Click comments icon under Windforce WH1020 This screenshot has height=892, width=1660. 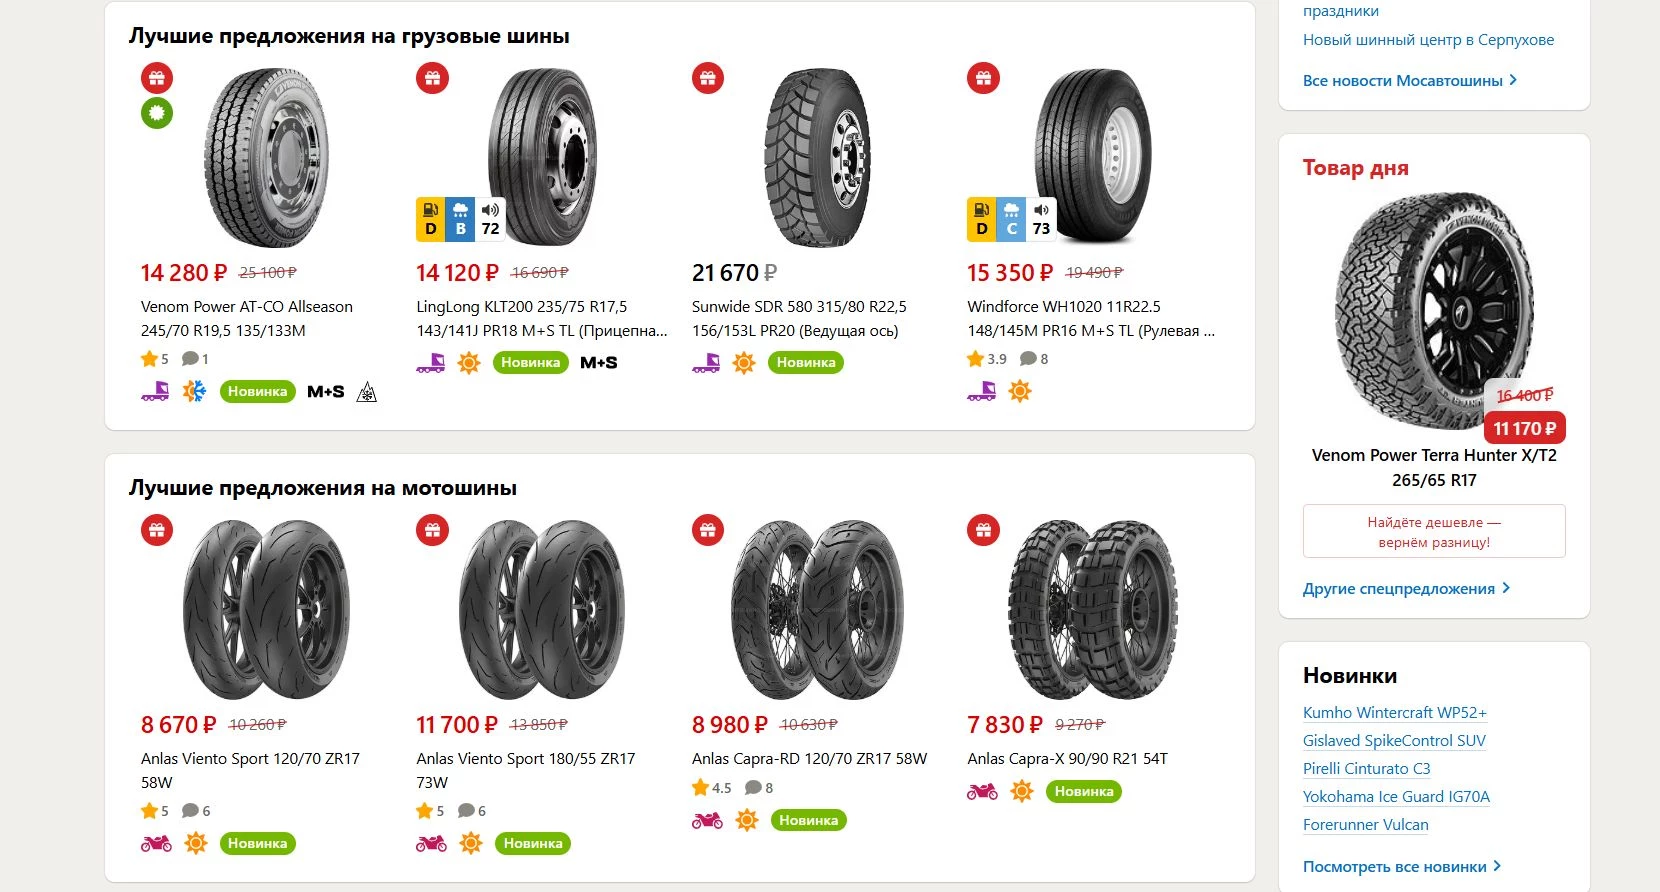pyautogui.click(x=1028, y=359)
